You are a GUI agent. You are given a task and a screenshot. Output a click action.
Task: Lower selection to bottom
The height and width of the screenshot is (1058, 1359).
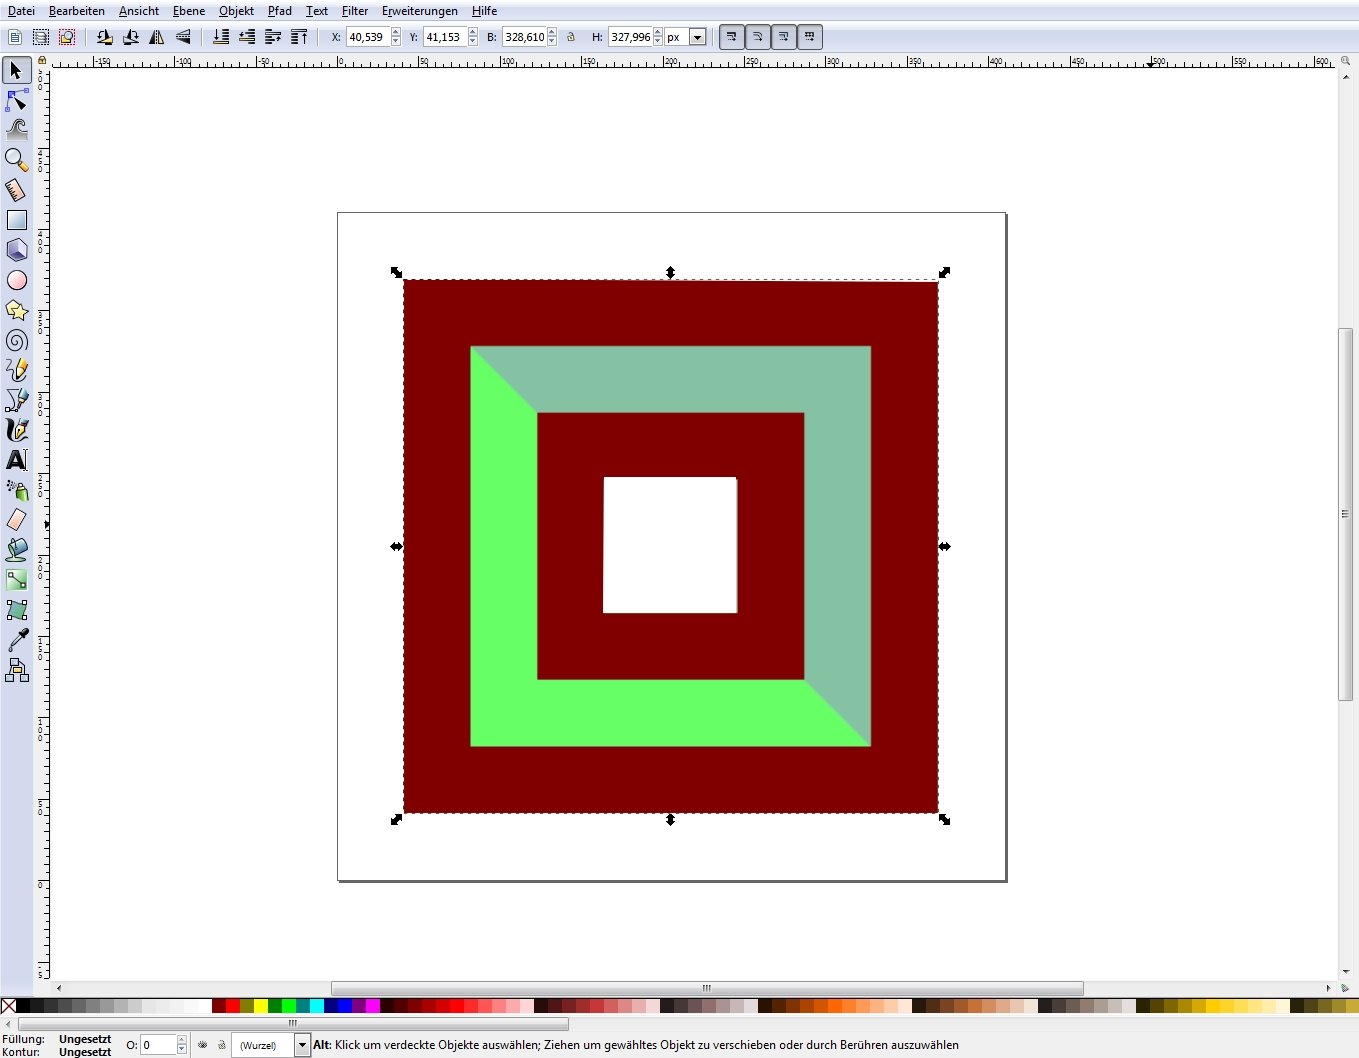[x=221, y=37]
